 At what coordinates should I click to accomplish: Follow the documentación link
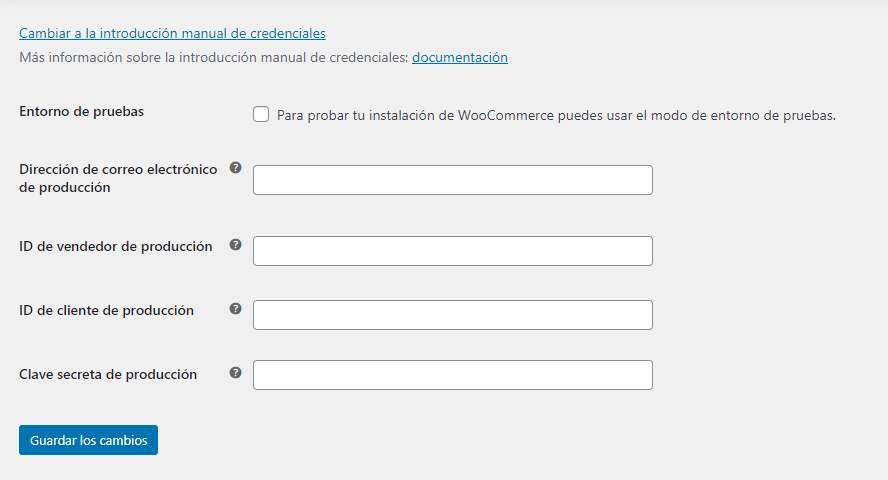(460, 57)
